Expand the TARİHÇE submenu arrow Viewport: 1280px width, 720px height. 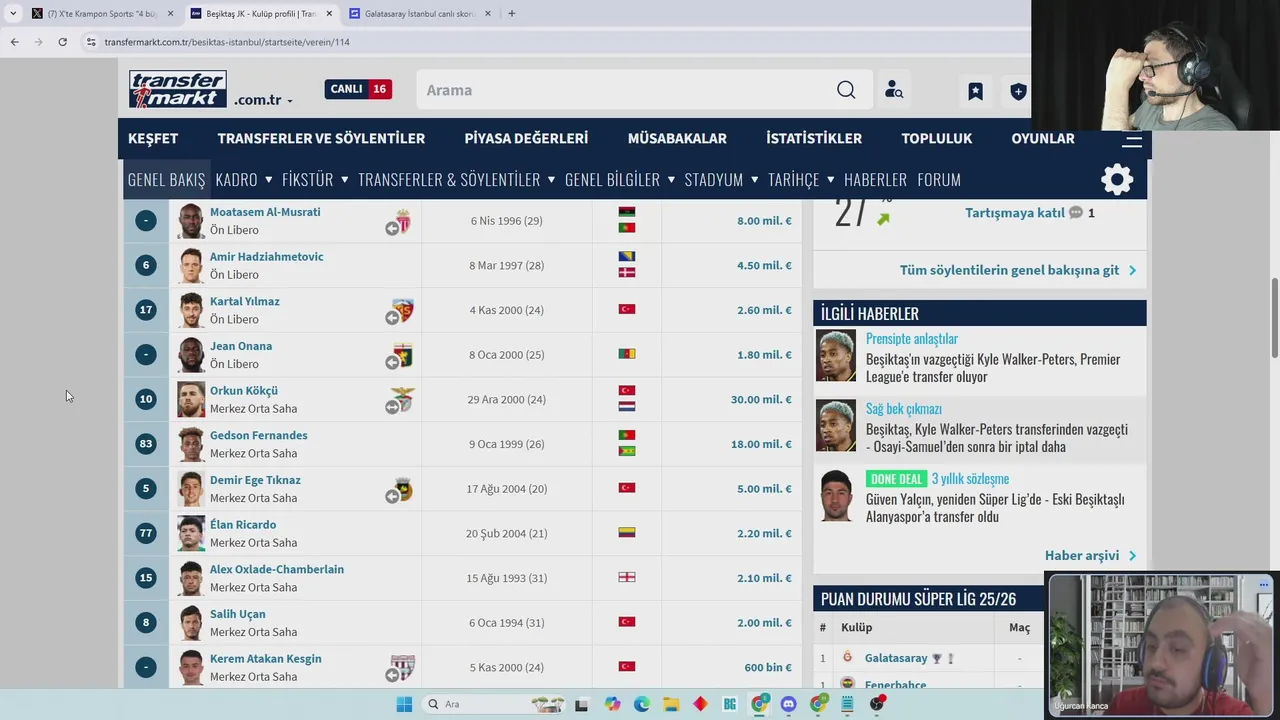[830, 180]
